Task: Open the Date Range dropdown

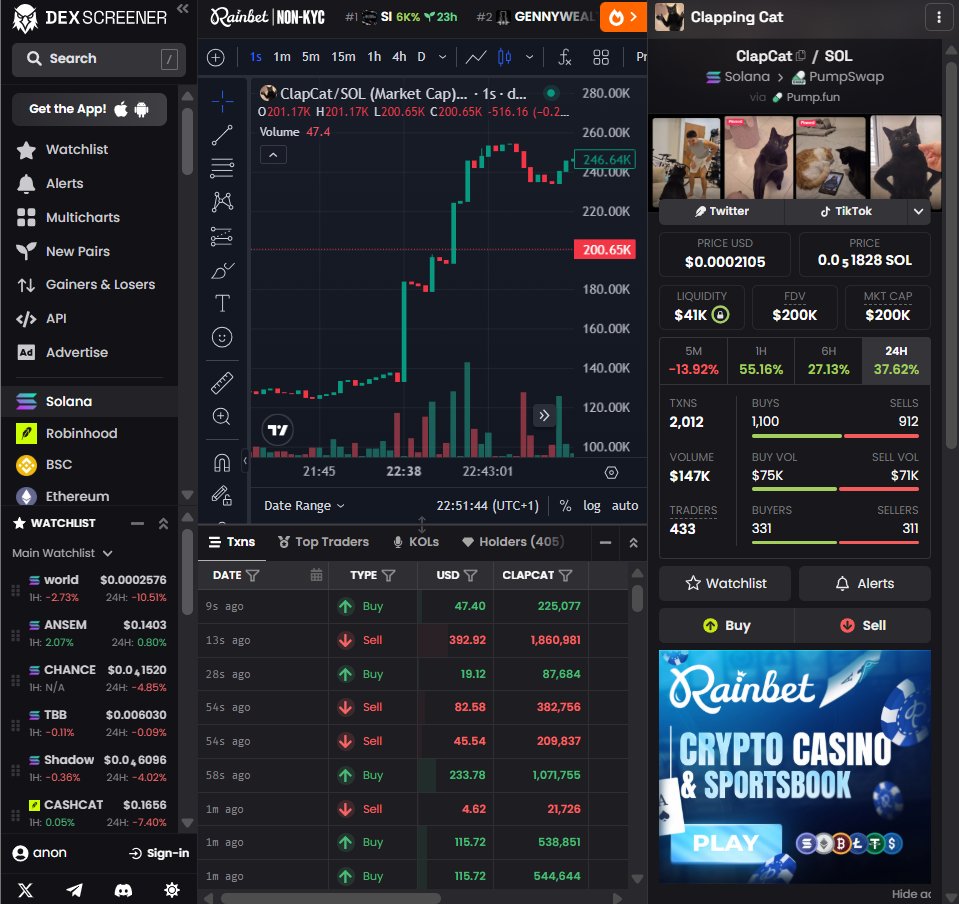Action: click(x=305, y=506)
